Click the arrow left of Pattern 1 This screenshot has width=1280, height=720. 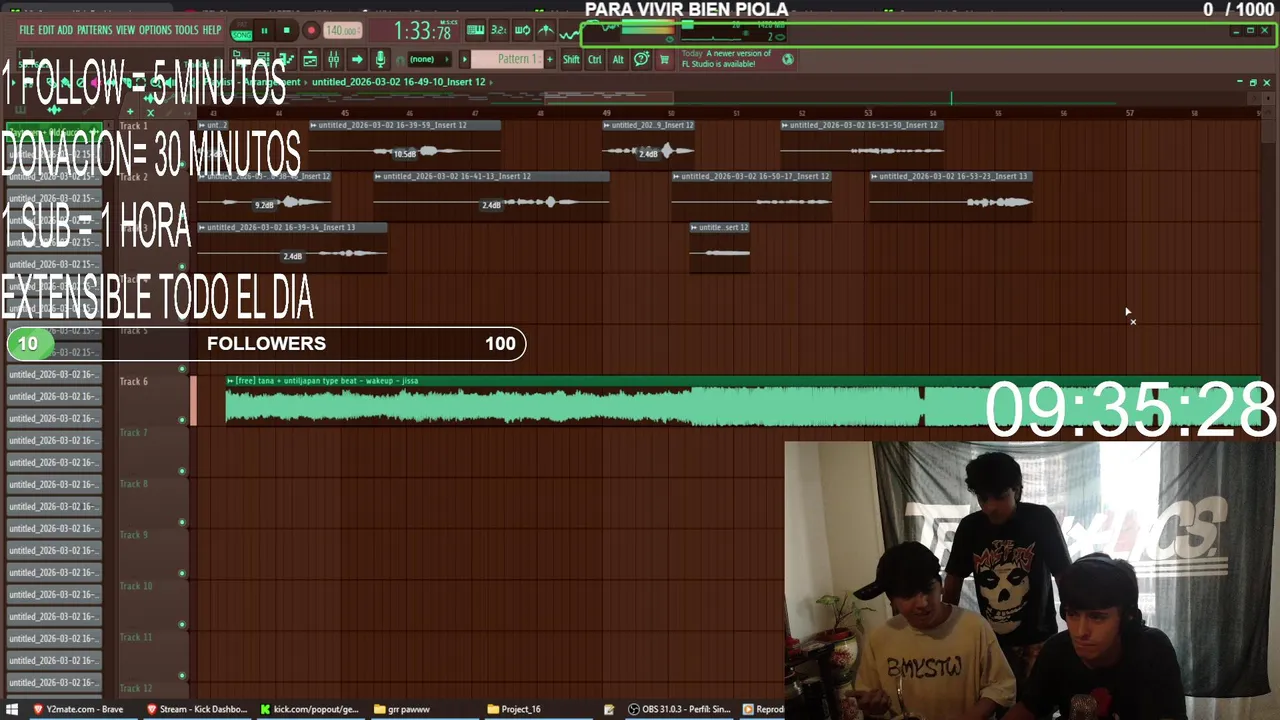tap(464, 59)
